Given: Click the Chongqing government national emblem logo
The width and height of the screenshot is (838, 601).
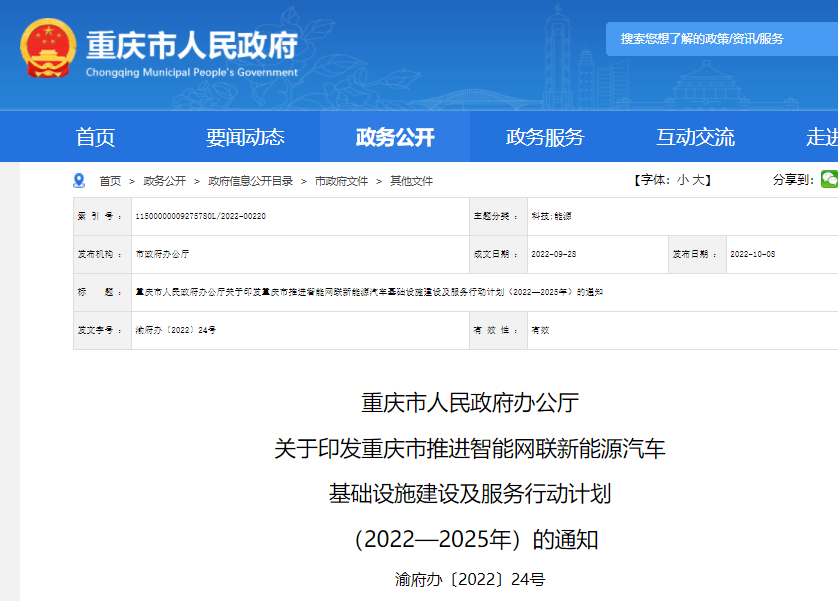Looking at the screenshot, I should 46,47.
